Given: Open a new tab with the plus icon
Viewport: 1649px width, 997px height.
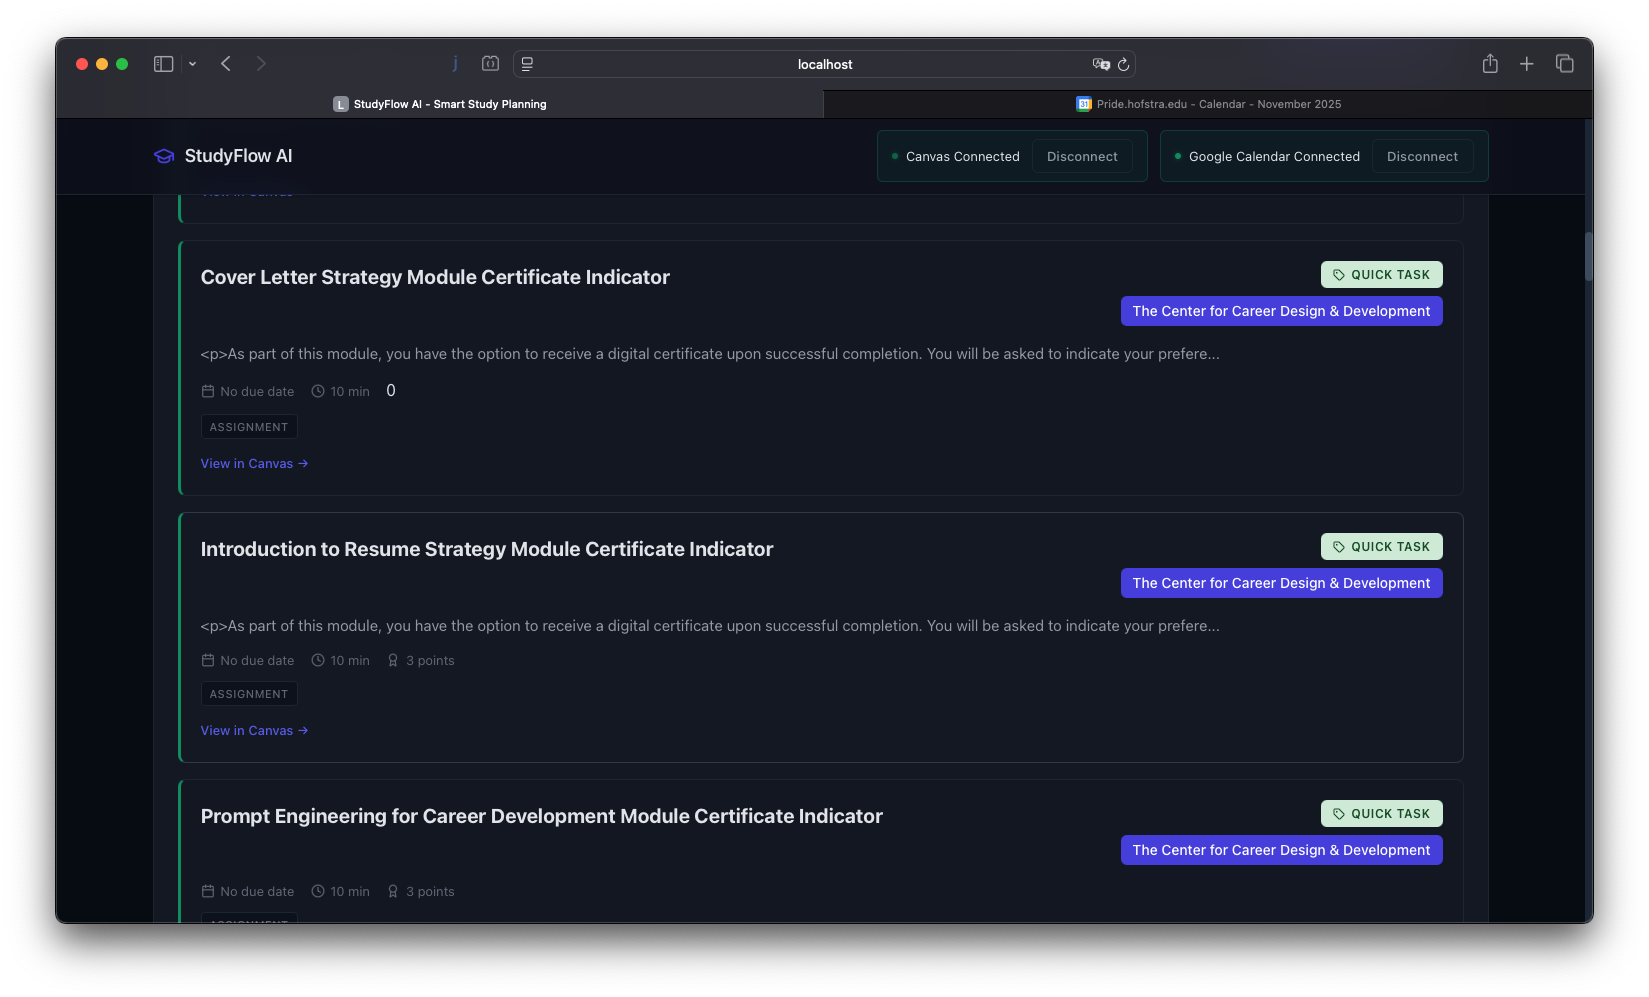Looking at the screenshot, I should (1527, 64).
